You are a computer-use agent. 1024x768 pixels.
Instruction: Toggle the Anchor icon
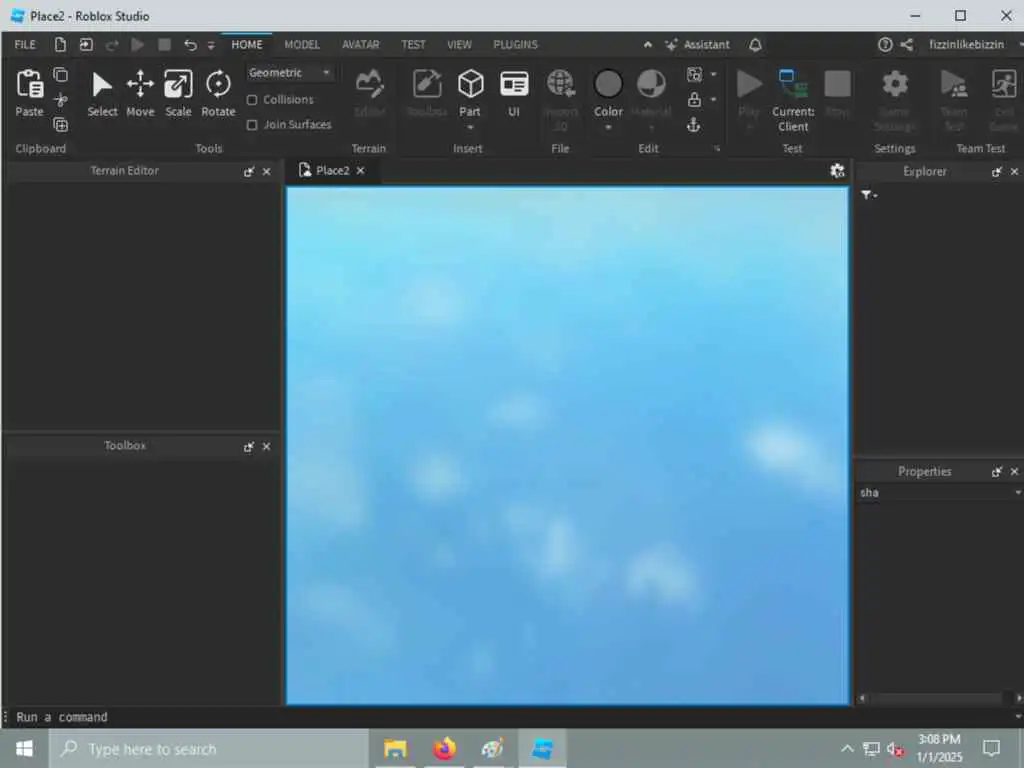coord(694,125)
